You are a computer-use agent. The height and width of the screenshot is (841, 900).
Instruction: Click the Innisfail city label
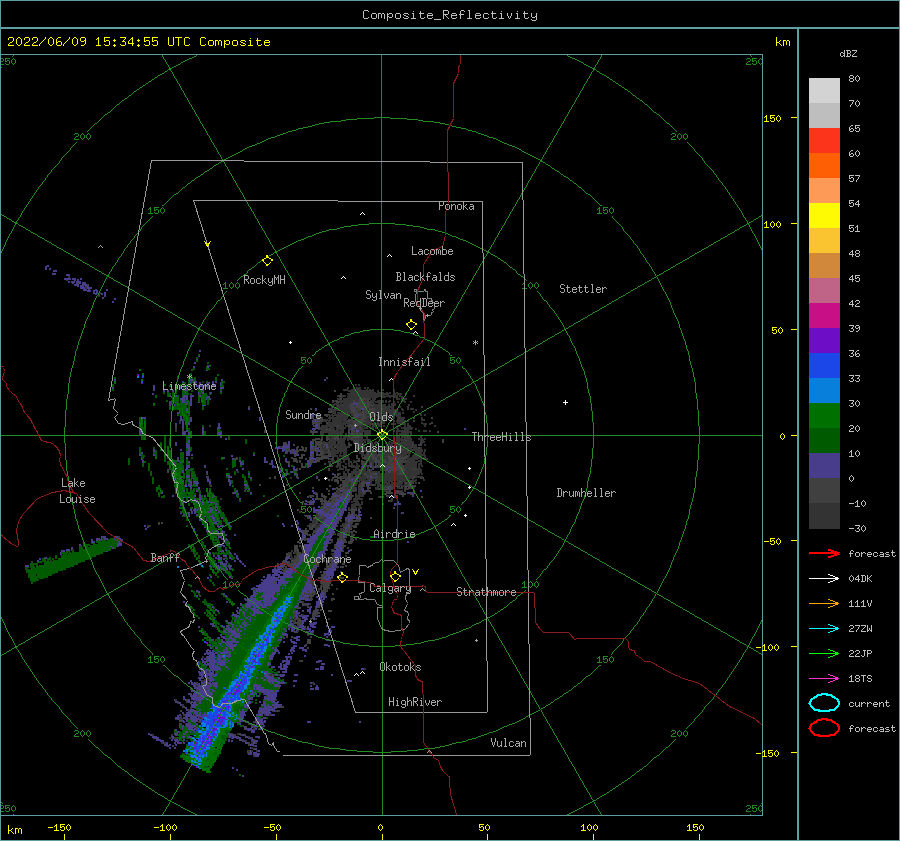point(404,362)
